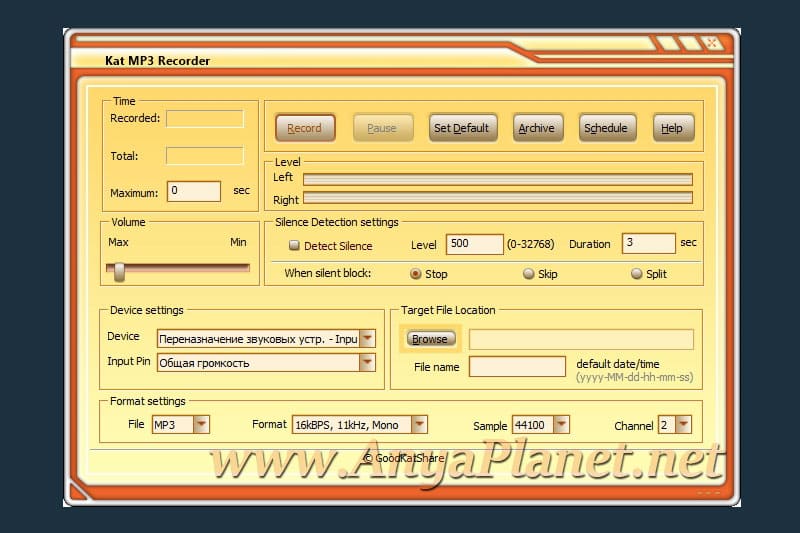800x533 pixels.
Task: Click the '(0-32768)' range text
Action: (x=531, y=244)
